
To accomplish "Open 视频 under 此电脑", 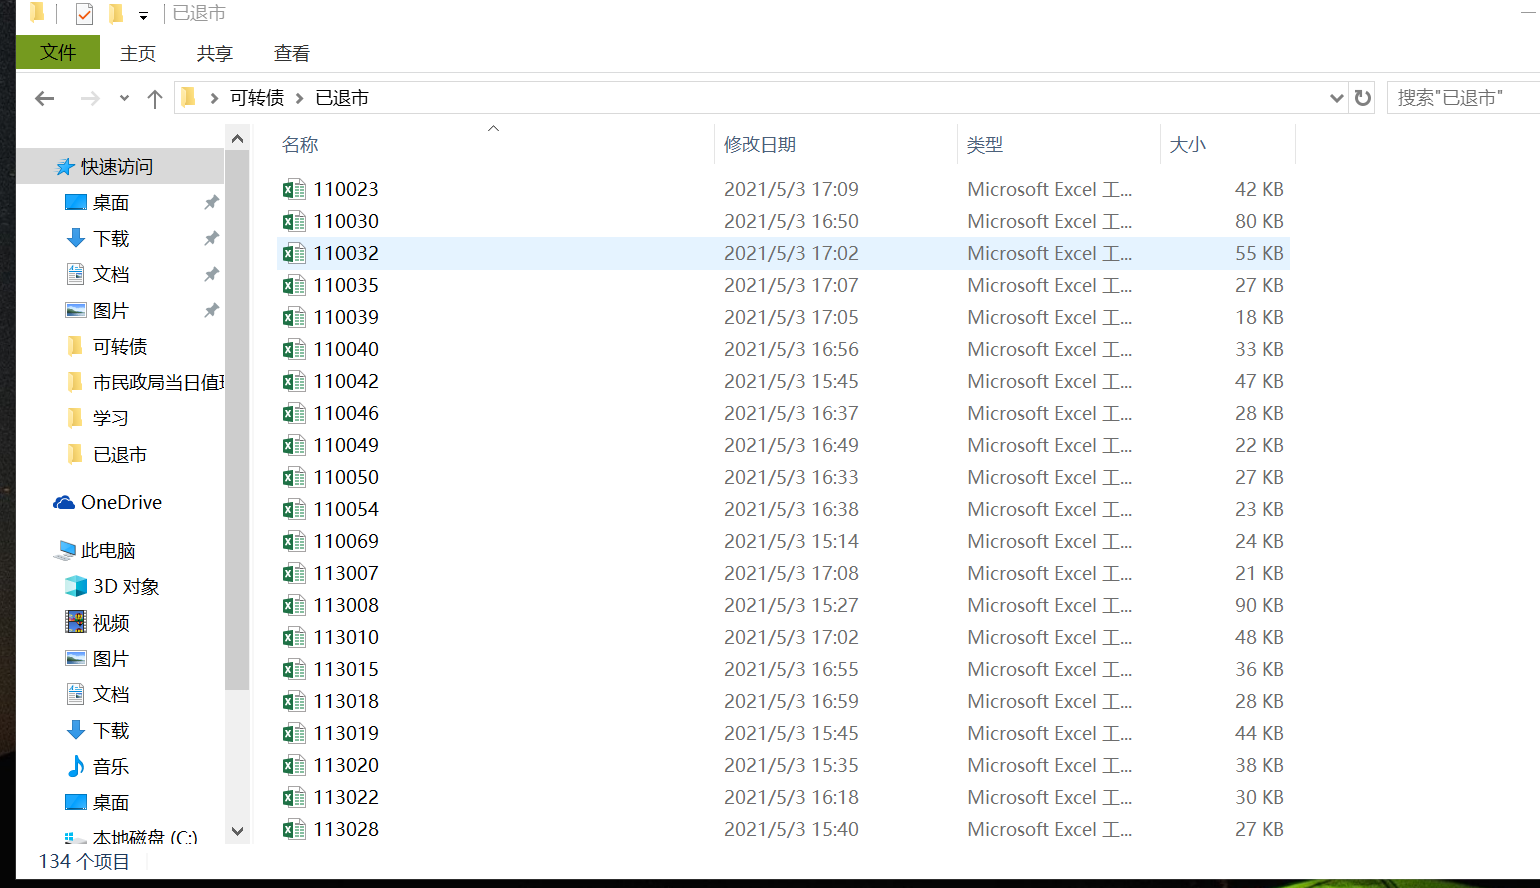I will (110, 623).
